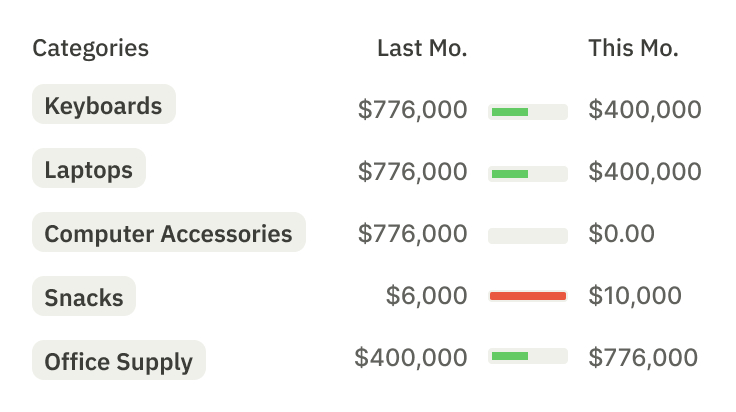
Task: Click the Snacks category tag
Action: [x=84, y=296]
